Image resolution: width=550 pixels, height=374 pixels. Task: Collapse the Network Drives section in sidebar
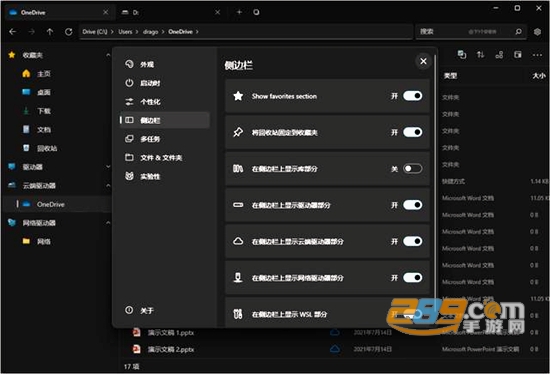point(108,223)
